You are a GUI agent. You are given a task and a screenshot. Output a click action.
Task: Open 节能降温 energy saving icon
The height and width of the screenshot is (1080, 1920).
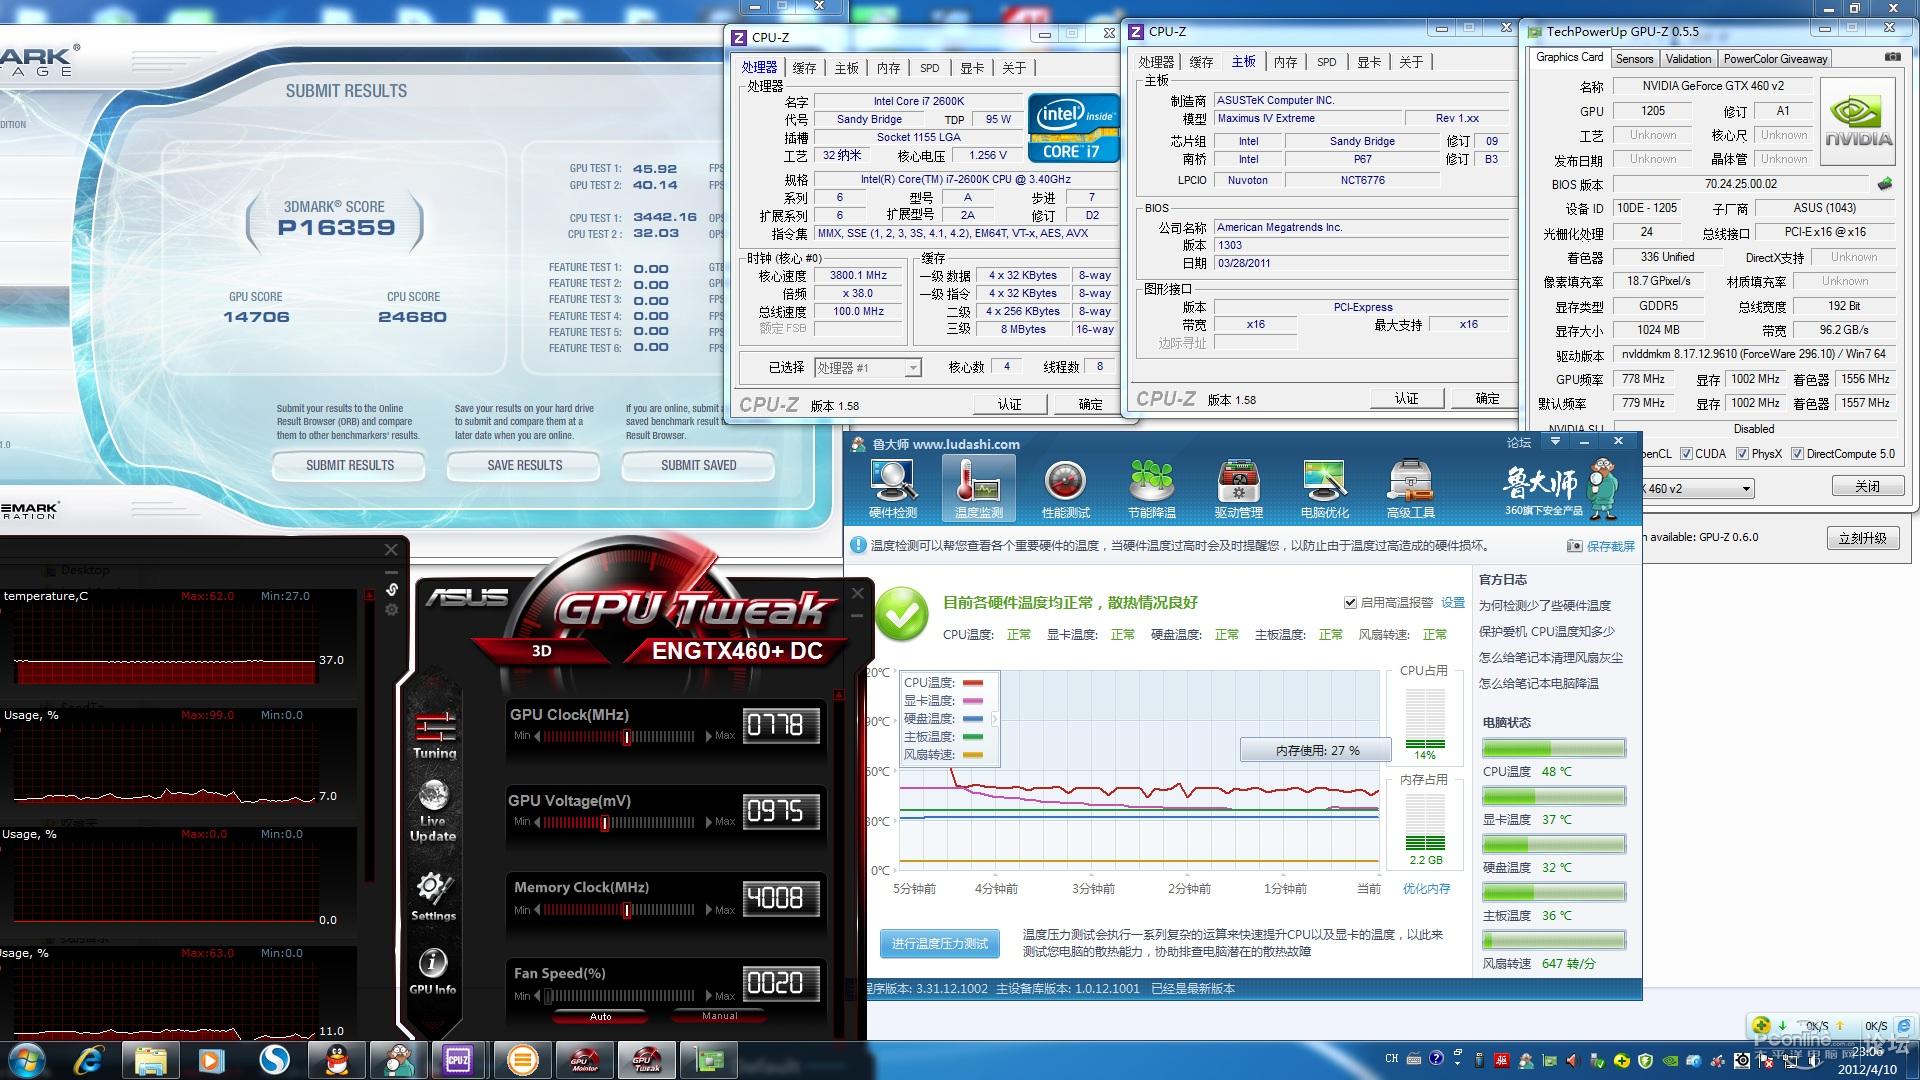tap(1152, 489)
